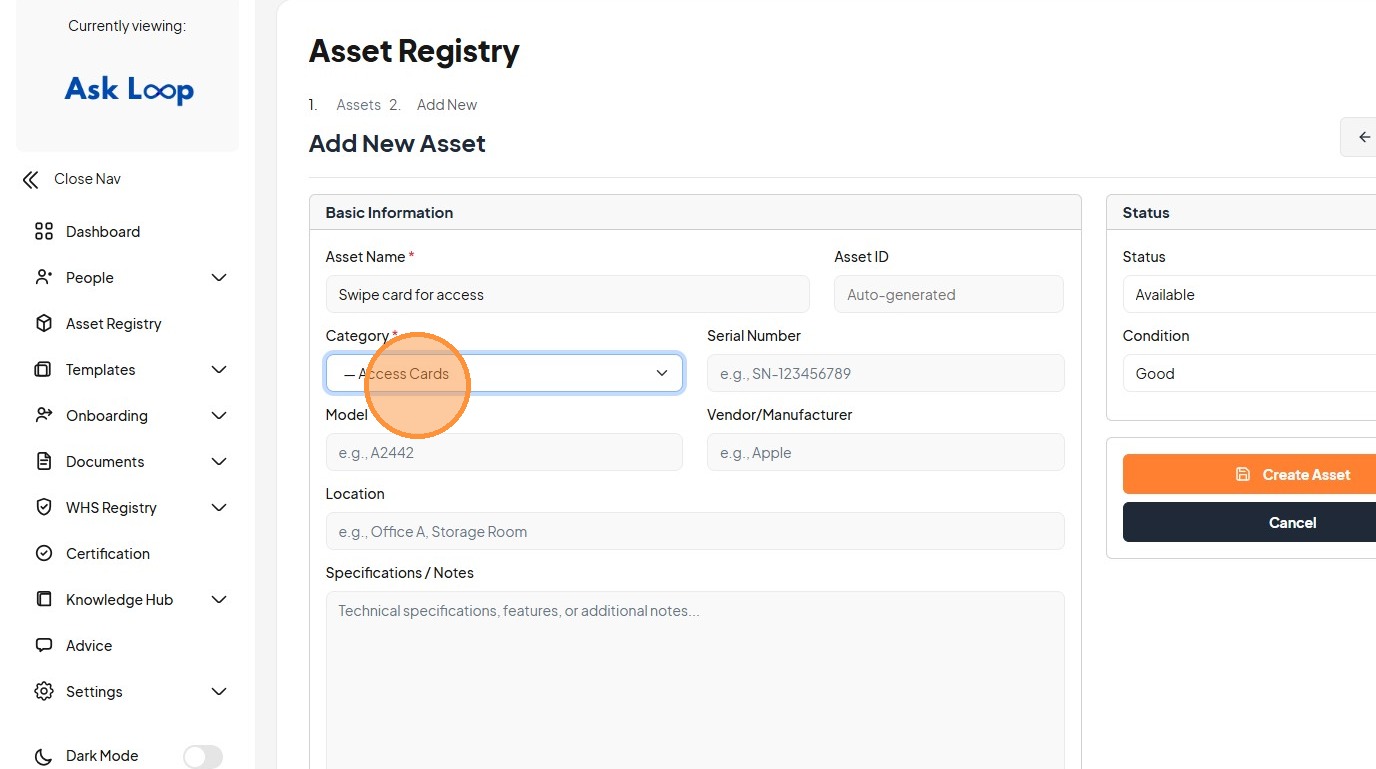Click the Dashboard grid icon
1376x769 pixels.
coord(43,232)
